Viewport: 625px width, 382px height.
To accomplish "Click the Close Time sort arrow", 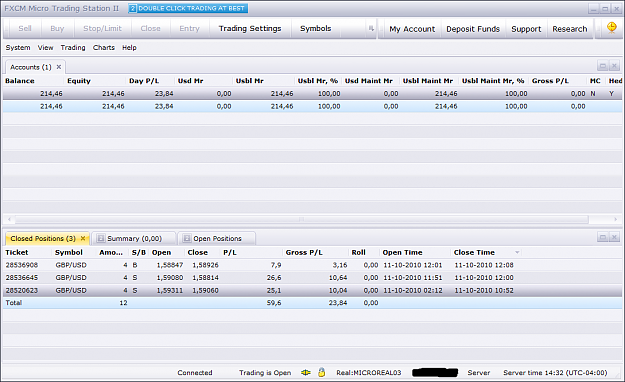I will point(517,252).
